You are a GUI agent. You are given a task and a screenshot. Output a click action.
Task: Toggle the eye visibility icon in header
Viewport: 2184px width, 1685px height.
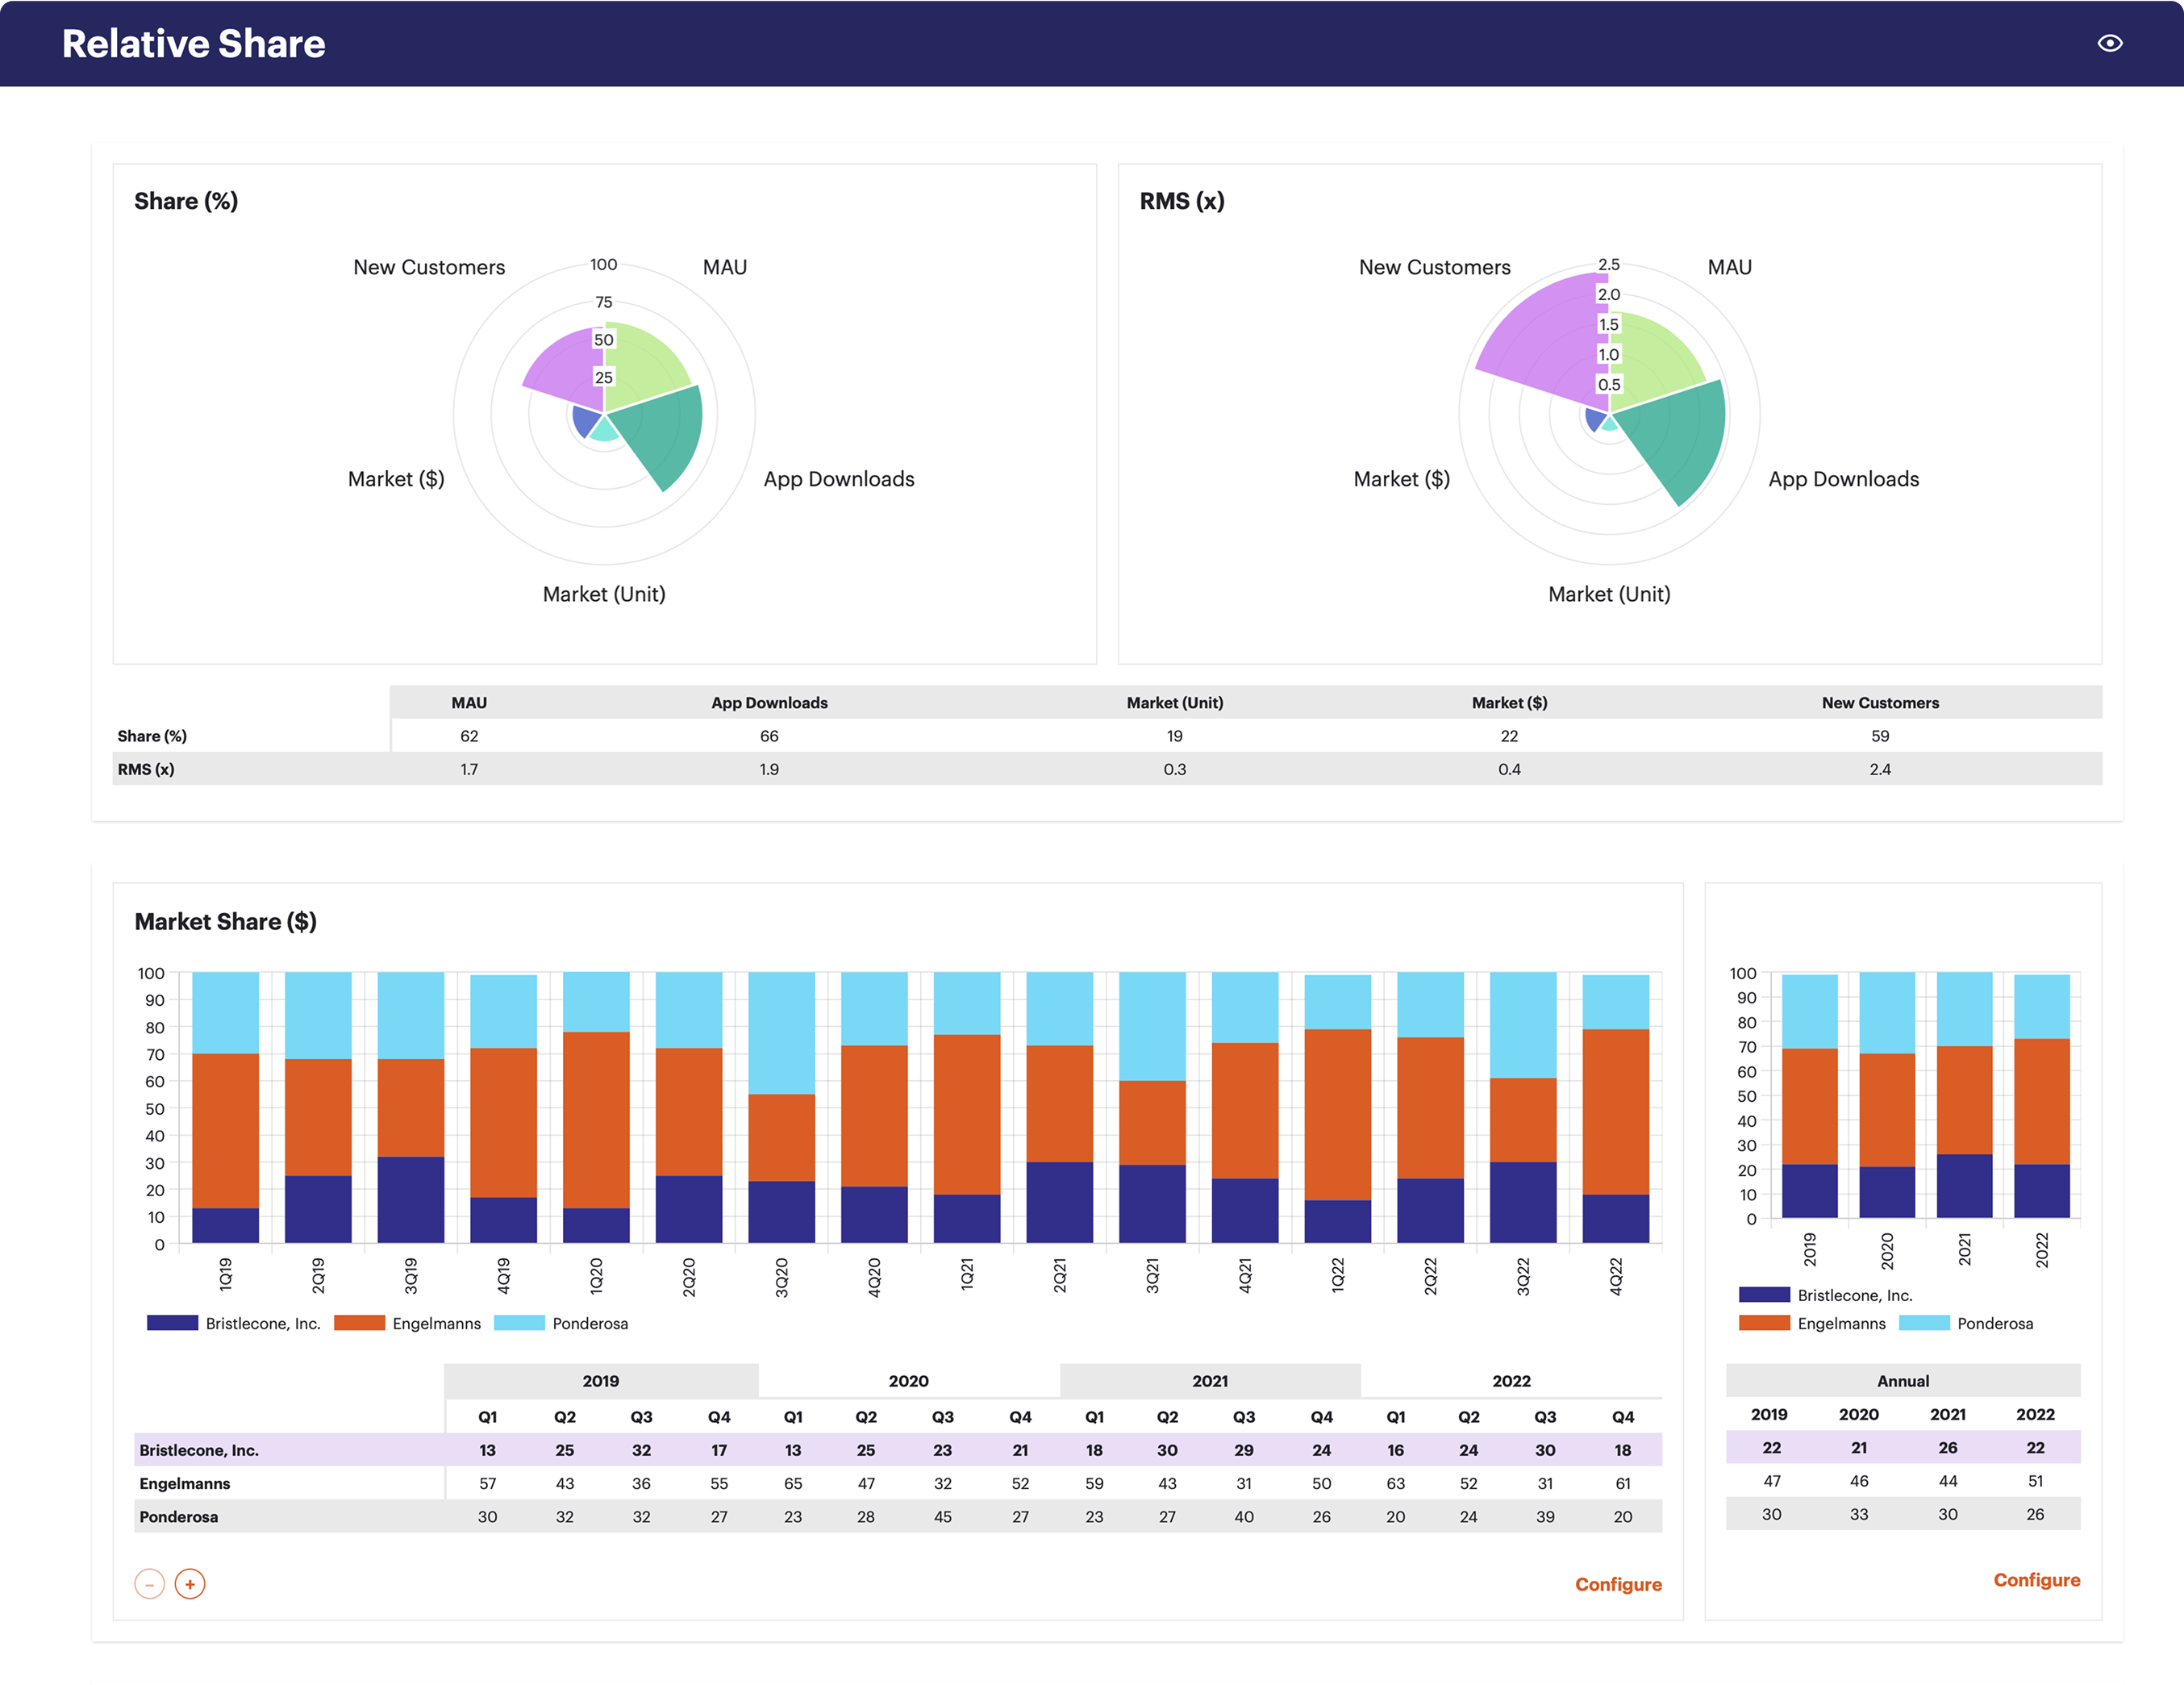click(x=2109, y=43)
